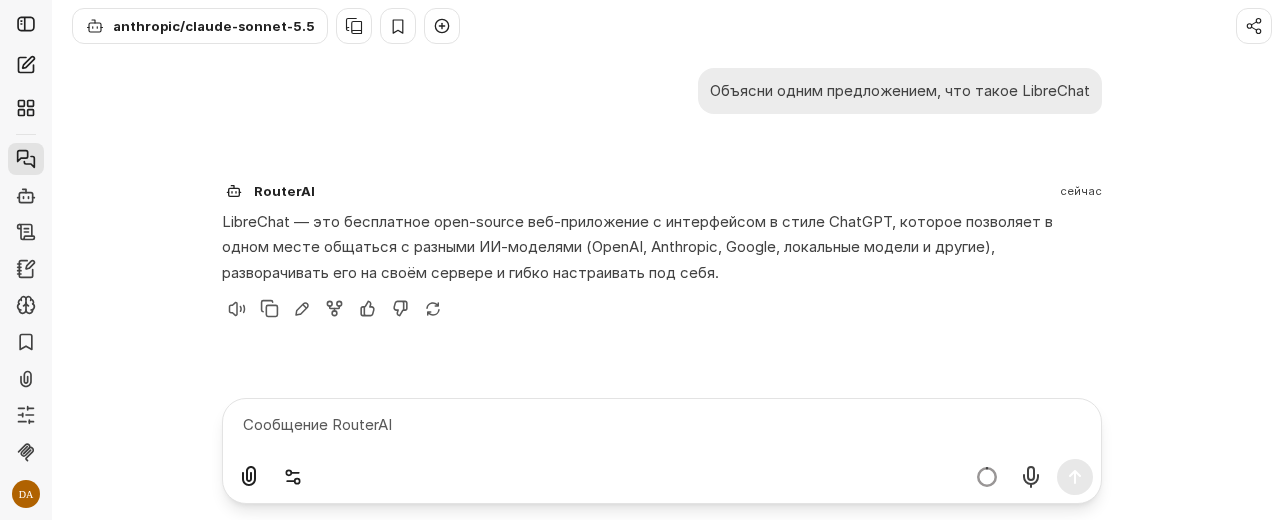
Task: Click the circular loading indicator in message box
Action: click(x=987, y=477)
